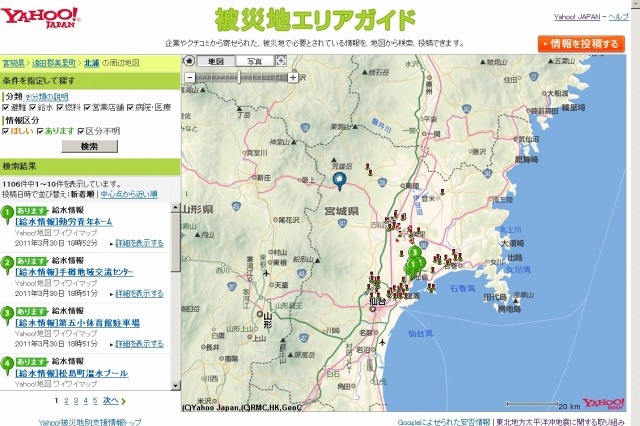Open [給水情報]松島町温水プール result

coord(71,373)
